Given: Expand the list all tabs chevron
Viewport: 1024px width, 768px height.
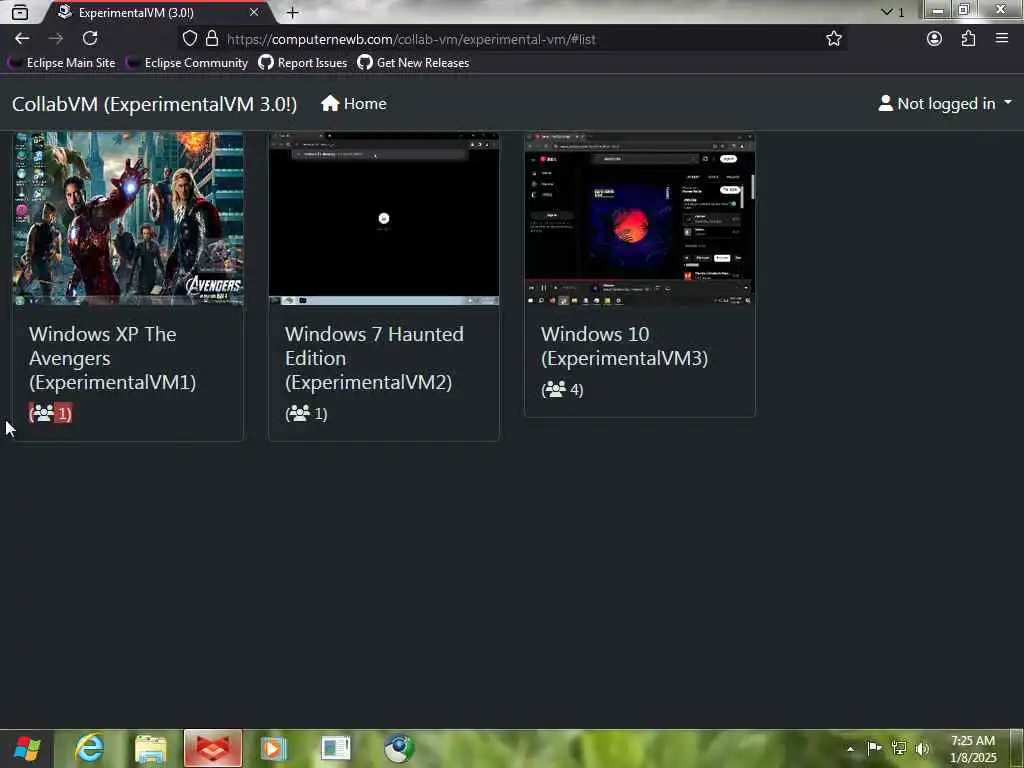Looking at the screenshot, I should click(886, 12).
